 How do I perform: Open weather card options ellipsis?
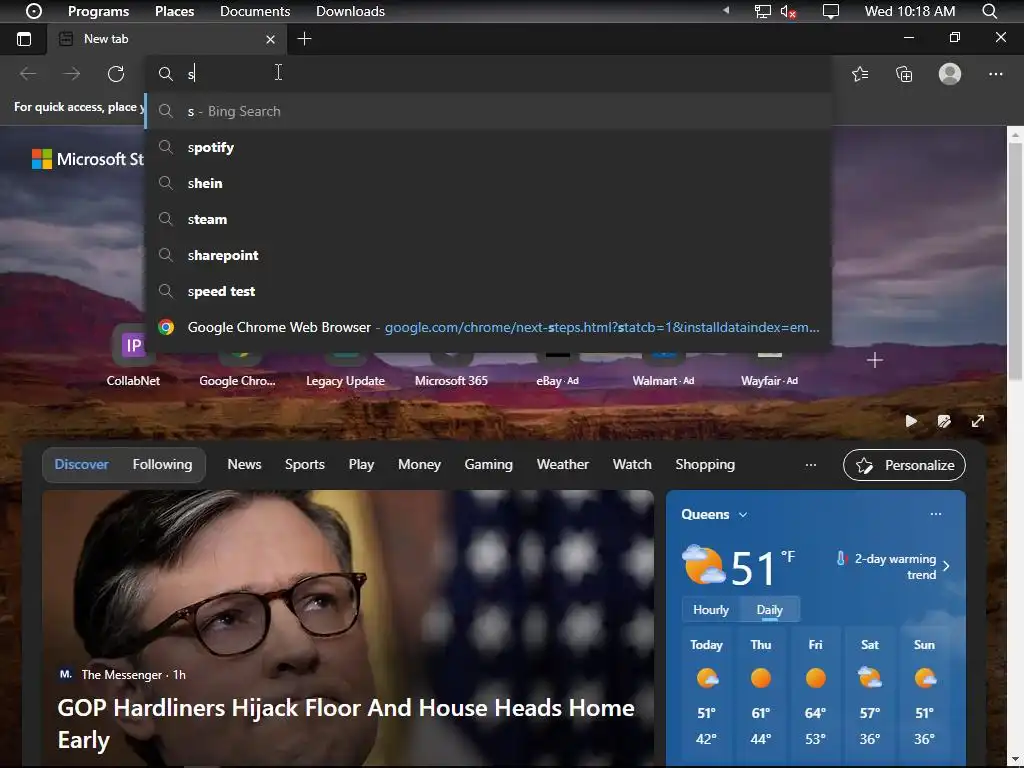[x=935, y=514]
